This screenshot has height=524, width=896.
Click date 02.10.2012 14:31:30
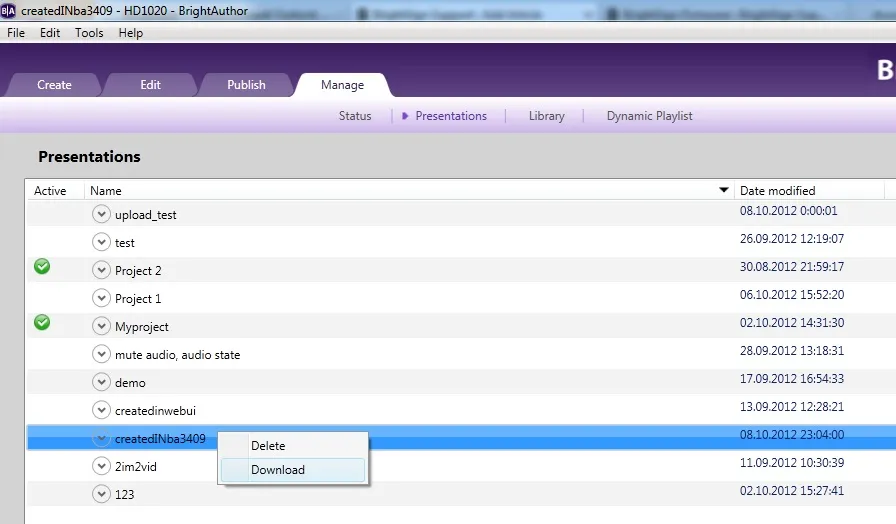792,322
